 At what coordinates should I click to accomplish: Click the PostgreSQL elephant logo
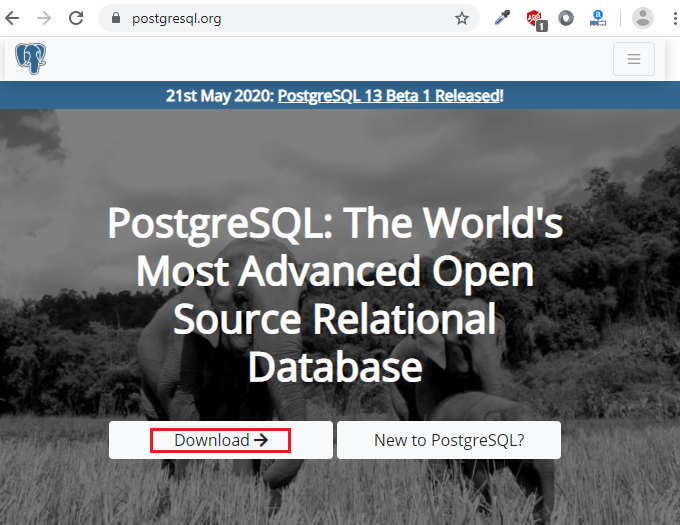(x=31, y=59)
